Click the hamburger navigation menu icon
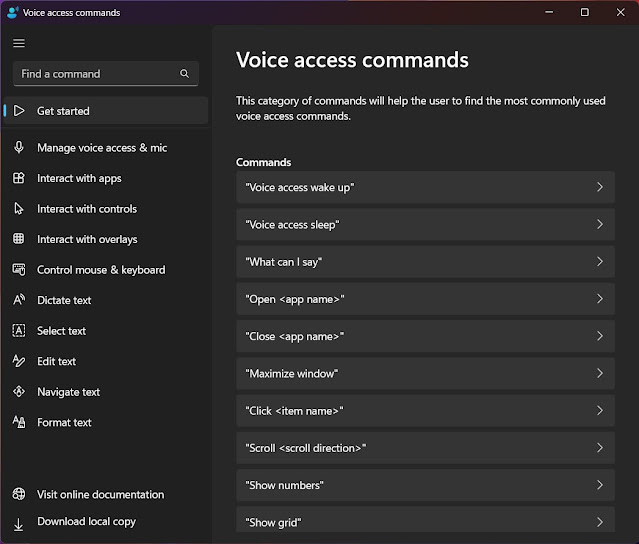 (19, 43)
